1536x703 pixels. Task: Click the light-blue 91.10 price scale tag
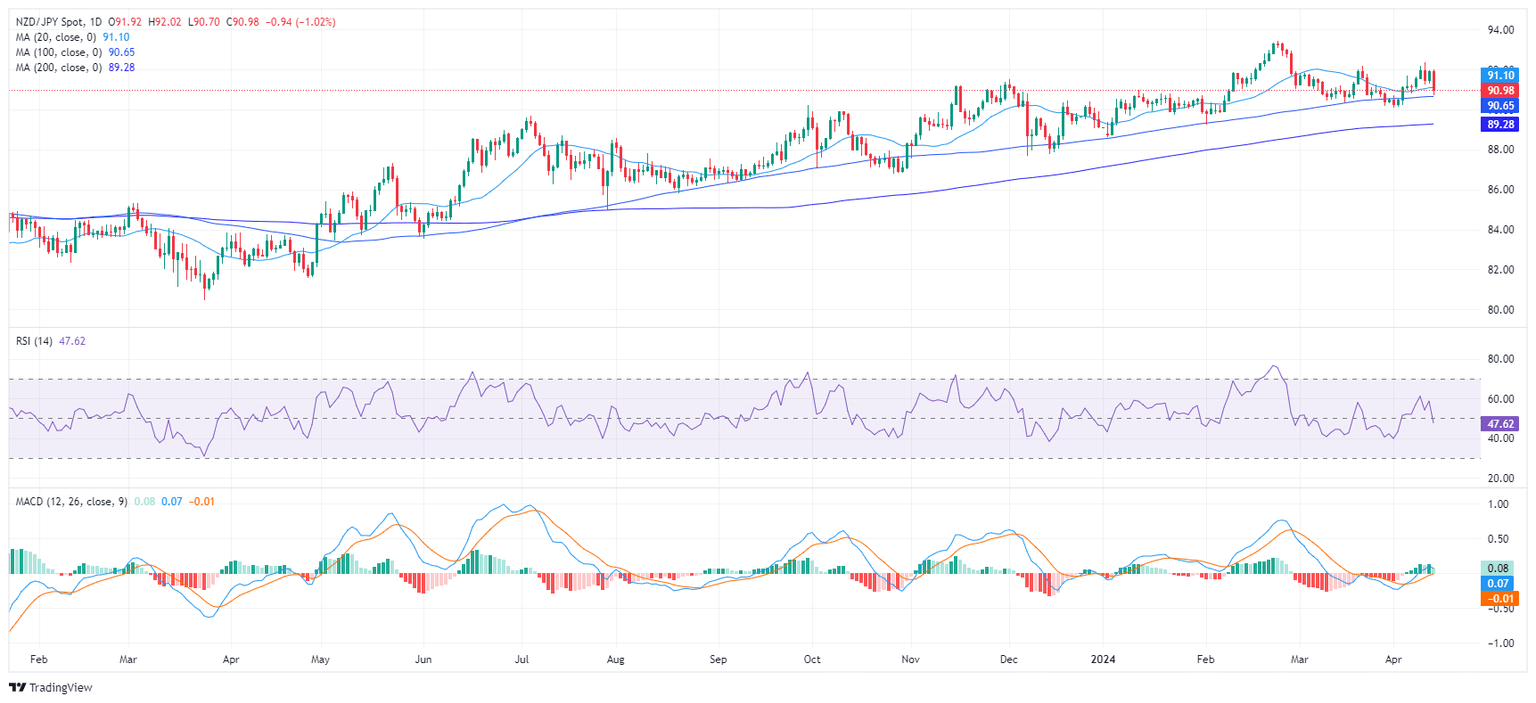[1498, 74]
